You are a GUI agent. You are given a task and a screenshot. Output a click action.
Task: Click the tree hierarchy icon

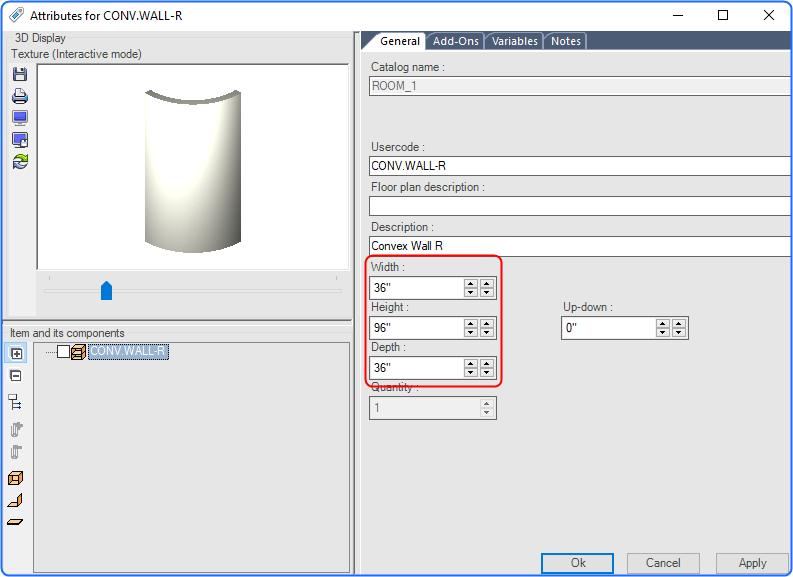click(x=16, y=402)
